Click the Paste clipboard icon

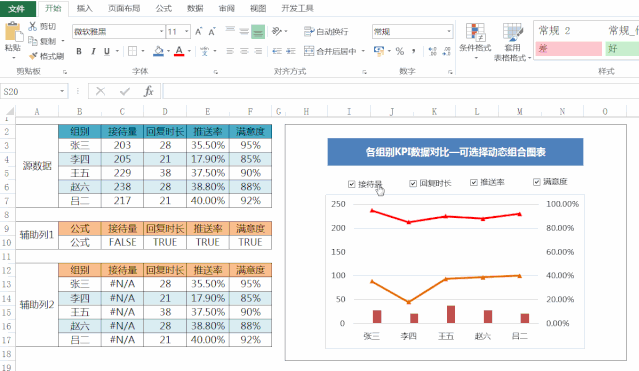click(x=13, y=32)
